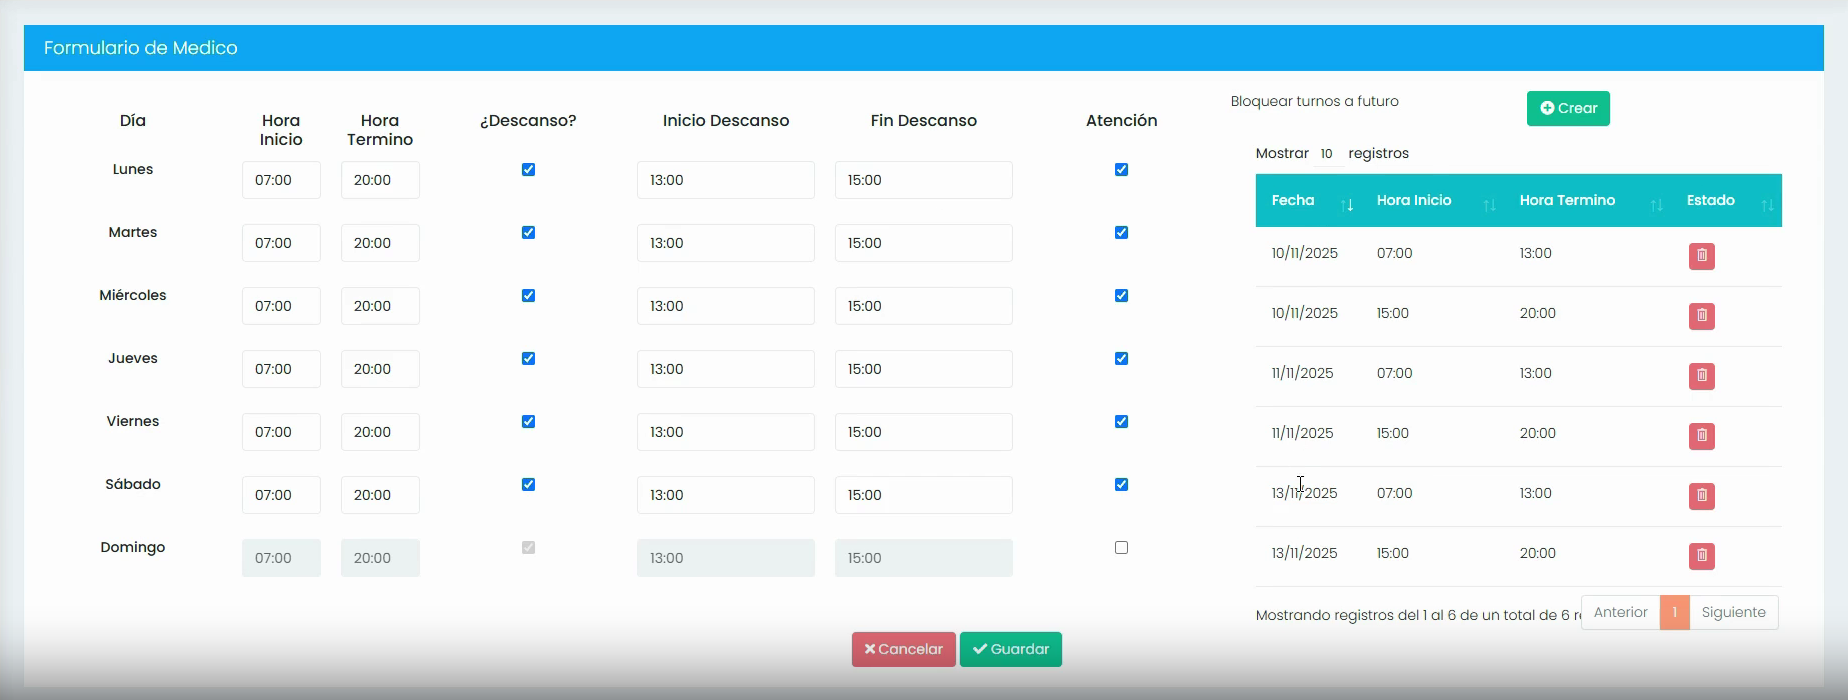Open the Mostrar registros count dropdown
This screenshot has height=700, width=1848.
1327,153
